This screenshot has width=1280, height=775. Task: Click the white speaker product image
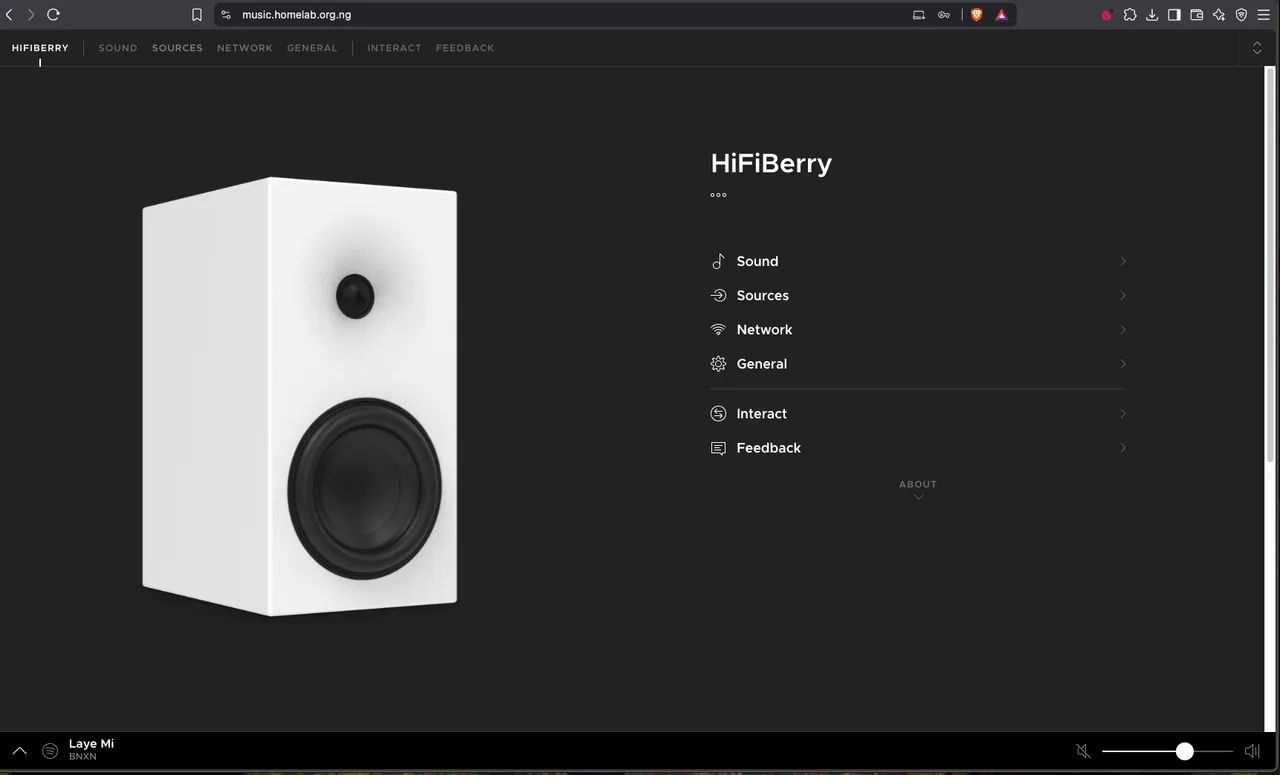(x=300, y=397)
